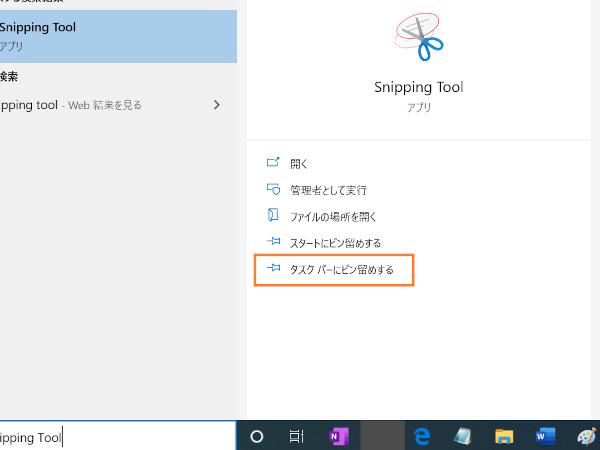The width and height of the screenshot is (600, 450).
Task: Click the アプリ label under the Snipping Tool title
Action: [419, 107]
